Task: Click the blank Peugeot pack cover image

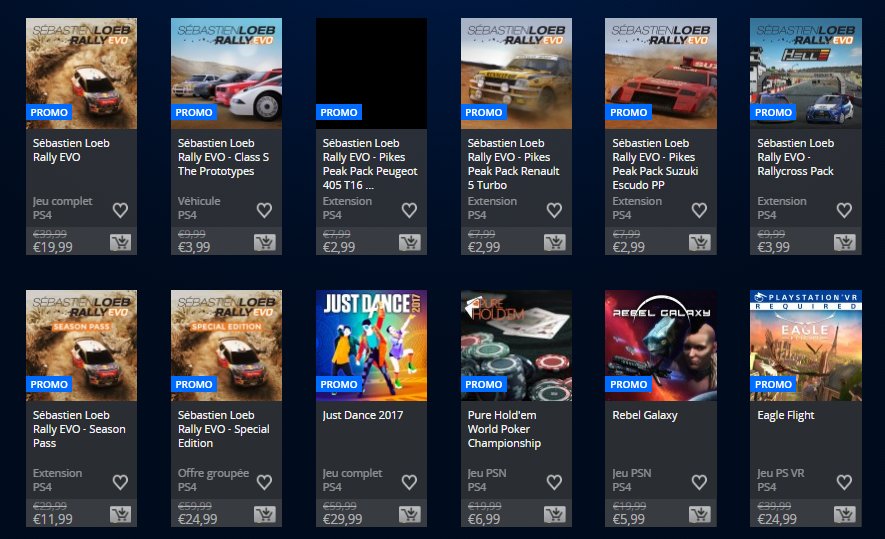Action: point(371,73)
